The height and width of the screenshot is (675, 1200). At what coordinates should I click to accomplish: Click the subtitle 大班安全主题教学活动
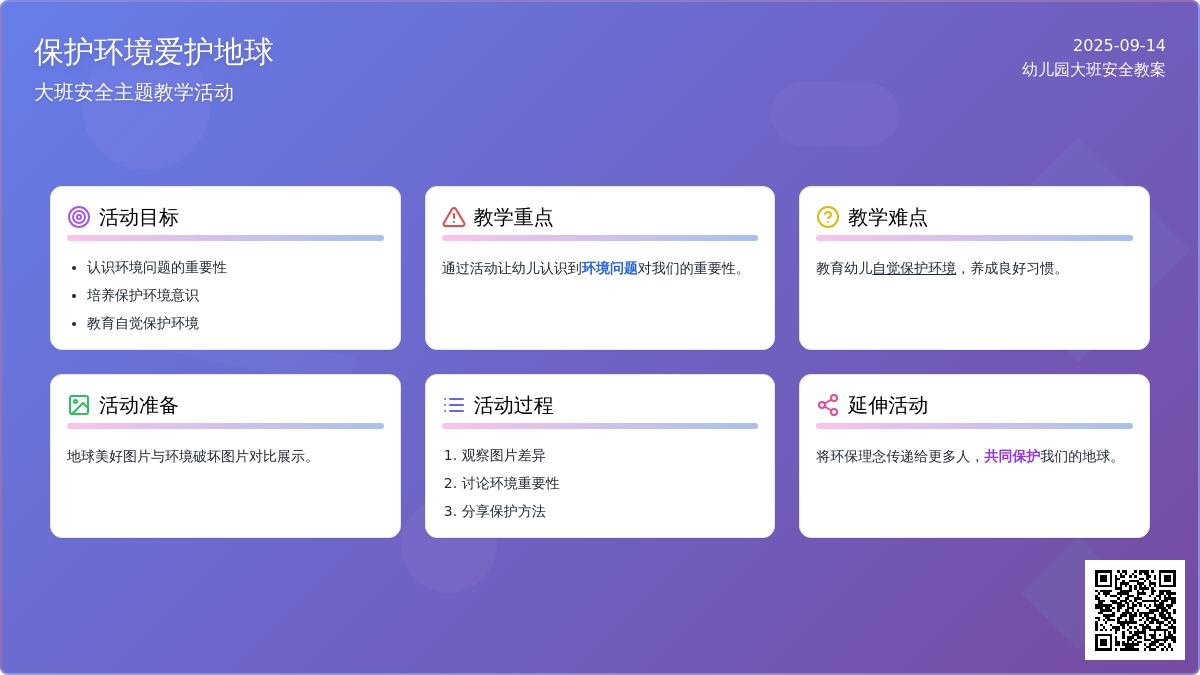(134, 92)
